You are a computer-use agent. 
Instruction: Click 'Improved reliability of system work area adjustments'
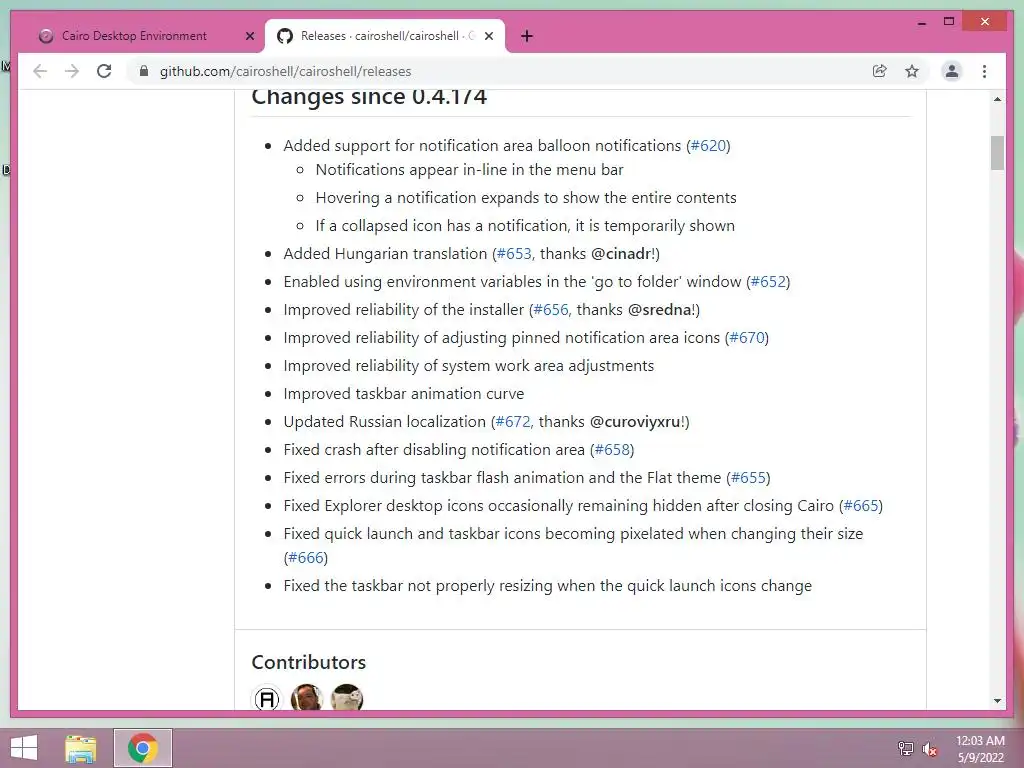[468, 366]
